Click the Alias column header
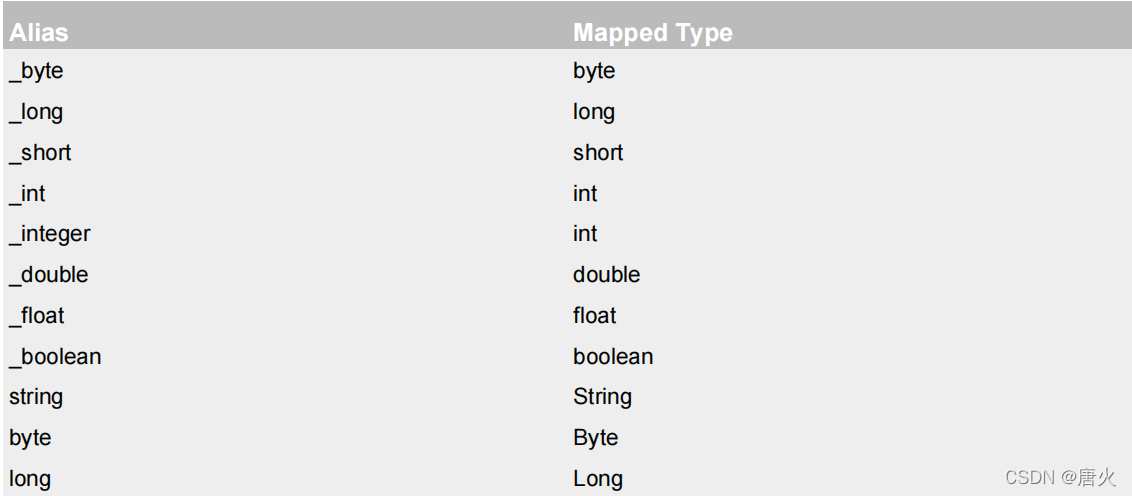Image resolution: width=1132 pixels, height=496 pixels. 38,32
